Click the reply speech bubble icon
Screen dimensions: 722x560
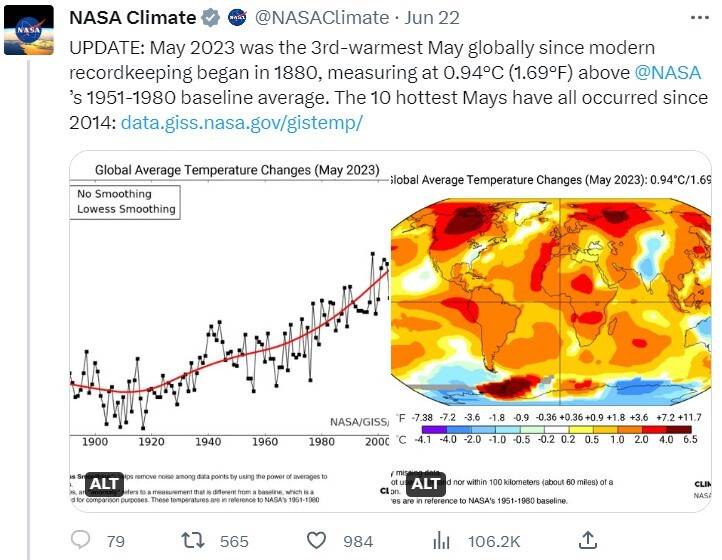[82, 541]
